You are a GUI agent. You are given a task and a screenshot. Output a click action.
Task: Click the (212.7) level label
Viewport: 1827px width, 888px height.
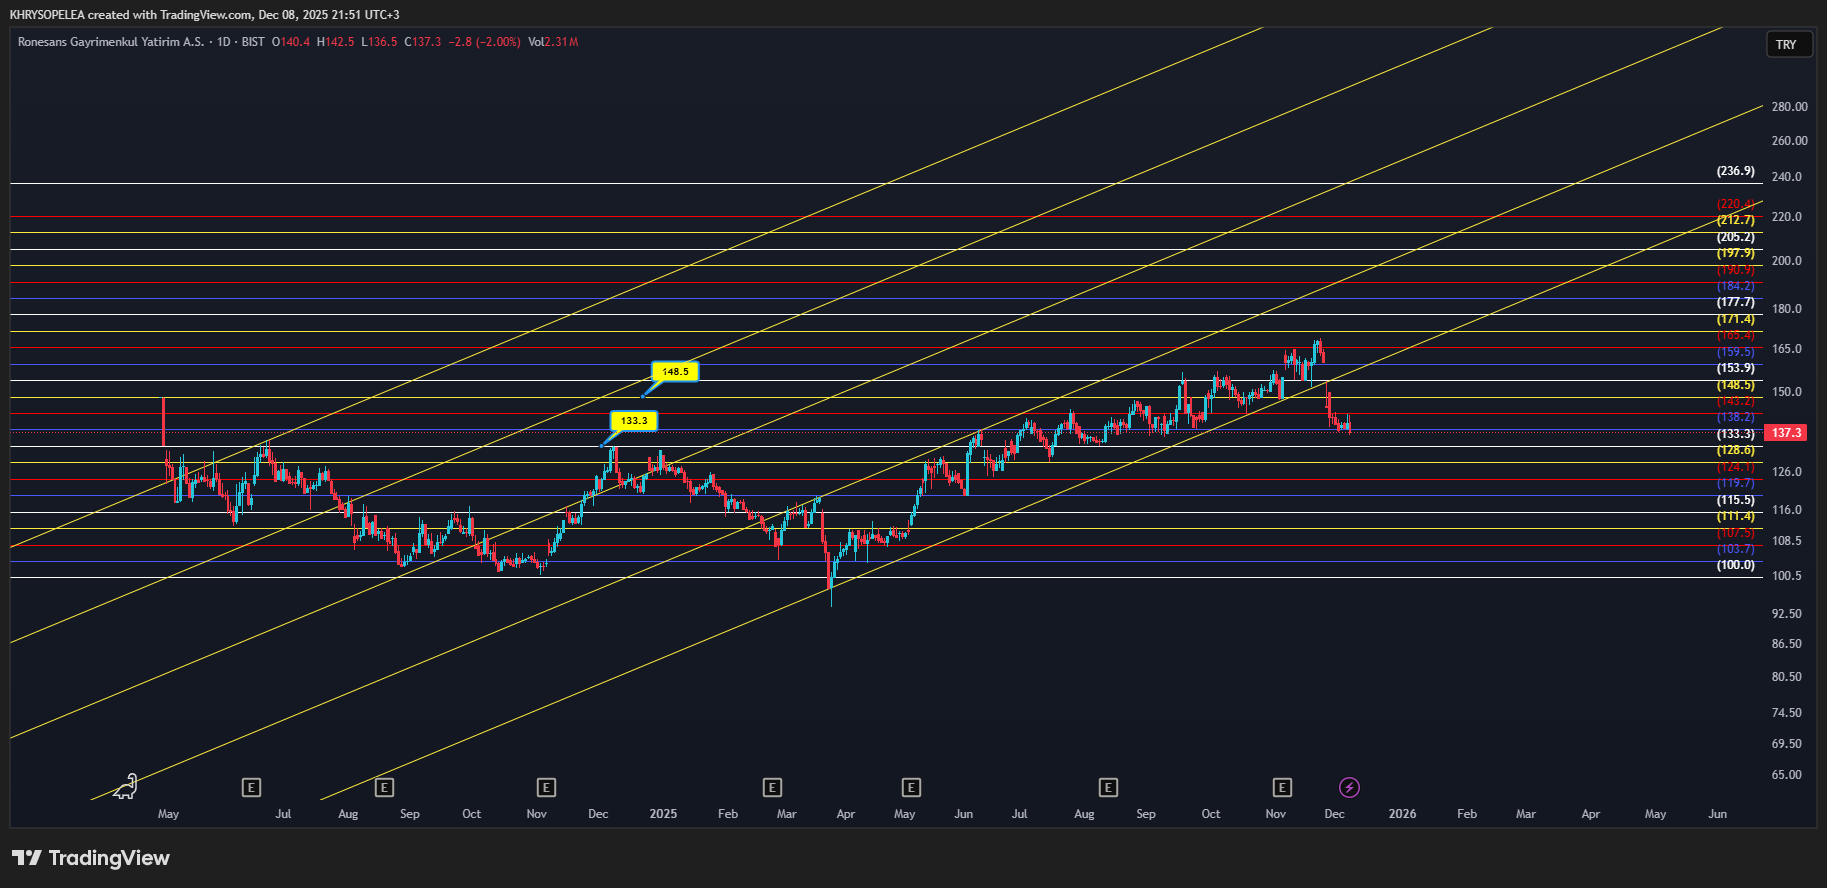[1736, 220]
